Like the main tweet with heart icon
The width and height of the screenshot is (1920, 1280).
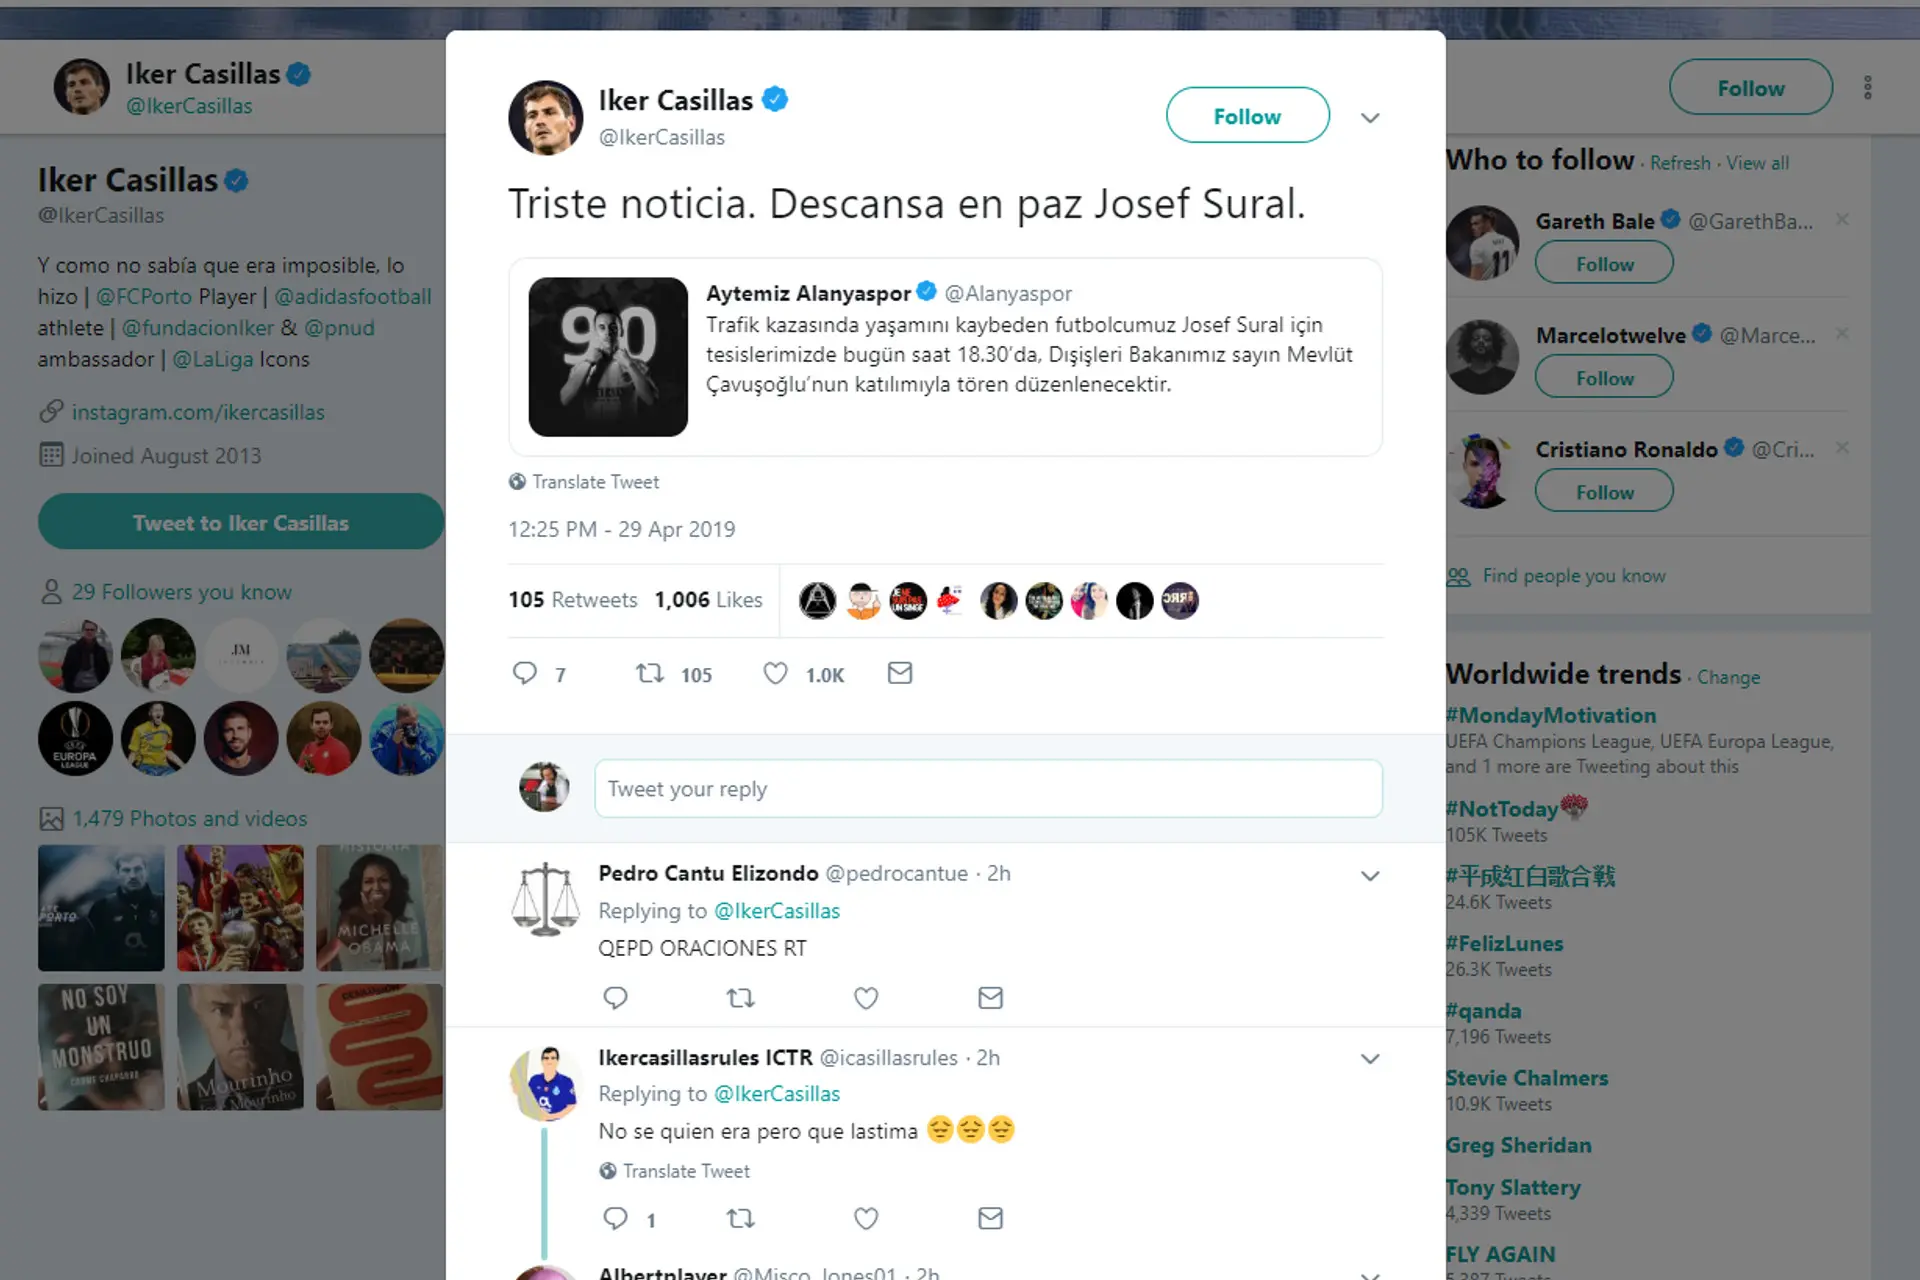point(775,673)
